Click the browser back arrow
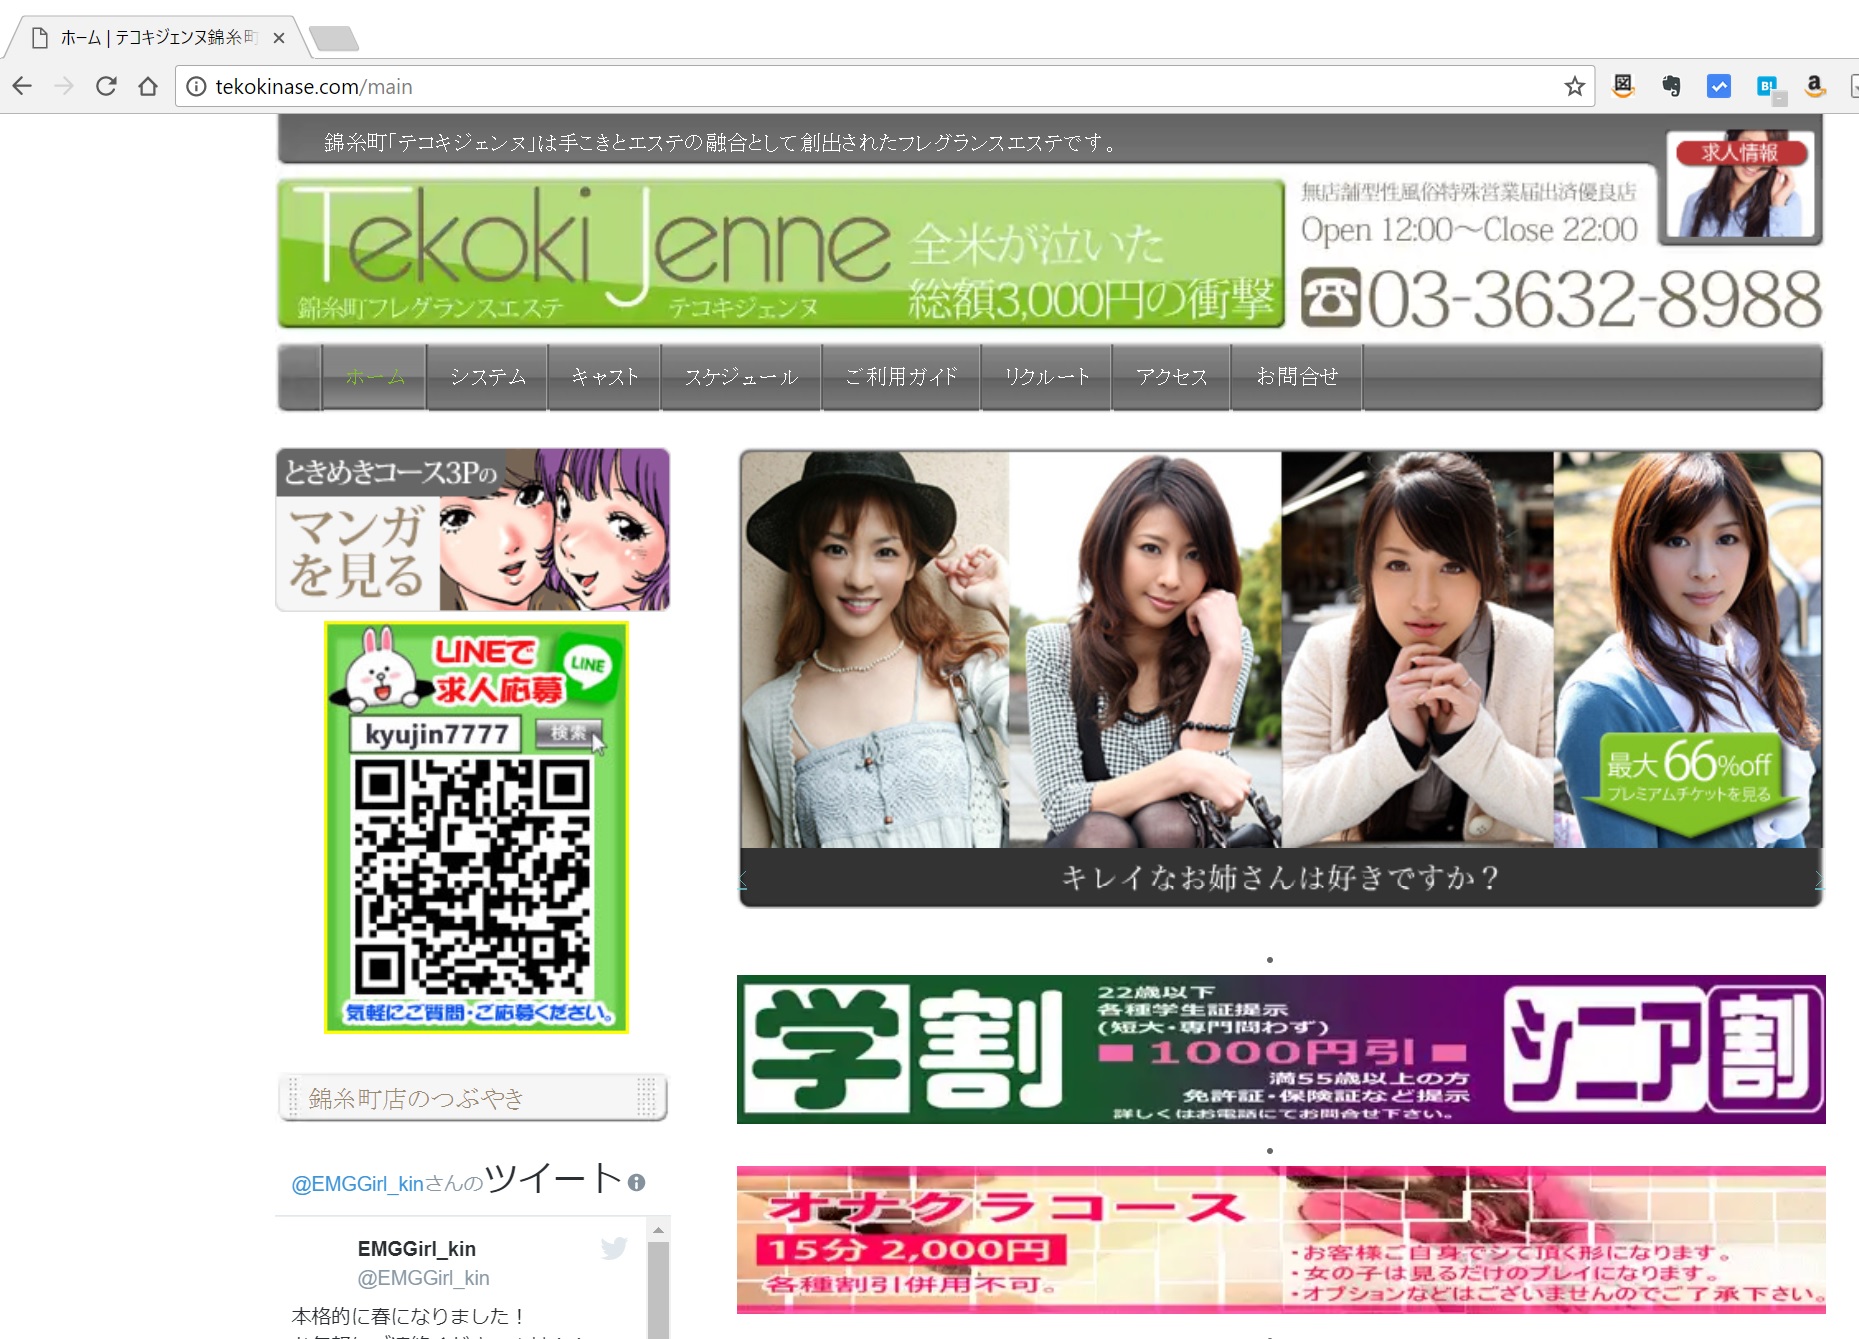Image resolution: width=1859 pixels, height=1339 pixels. tap(22, 87)
